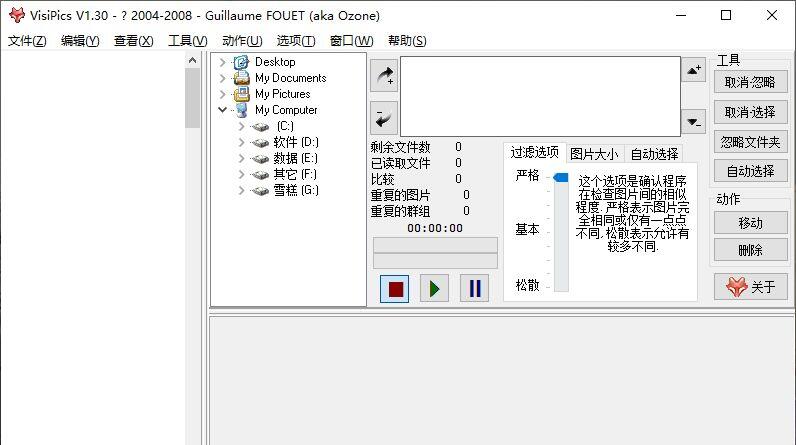Viewport: 796px width, 445px height.
Task: Click the My Documents icon
Action: point(242,78)
